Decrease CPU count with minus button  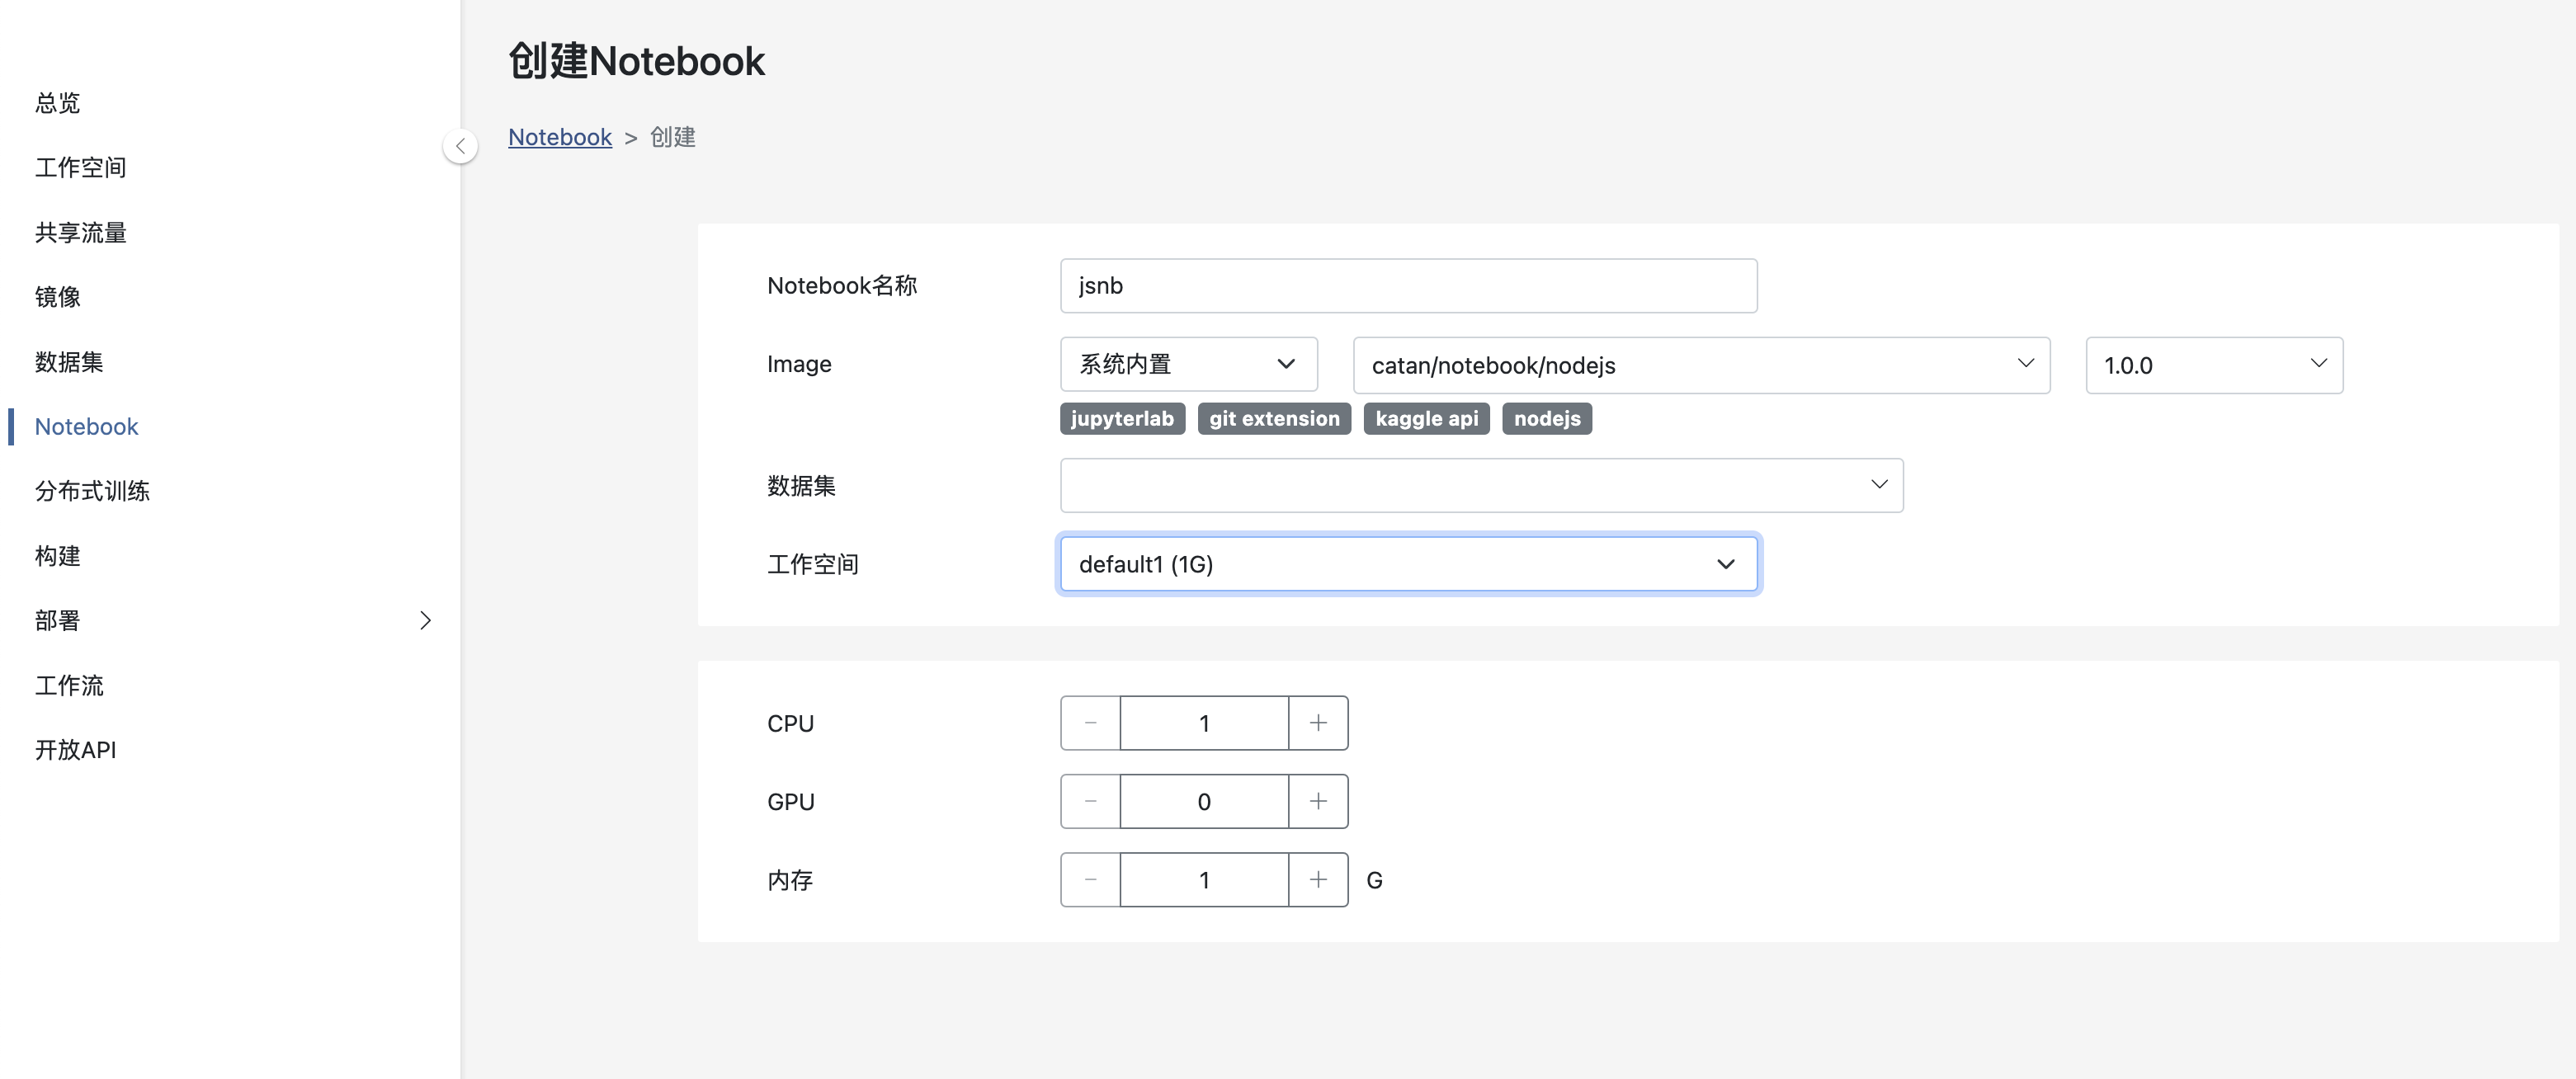click(x=1090, y=723)
